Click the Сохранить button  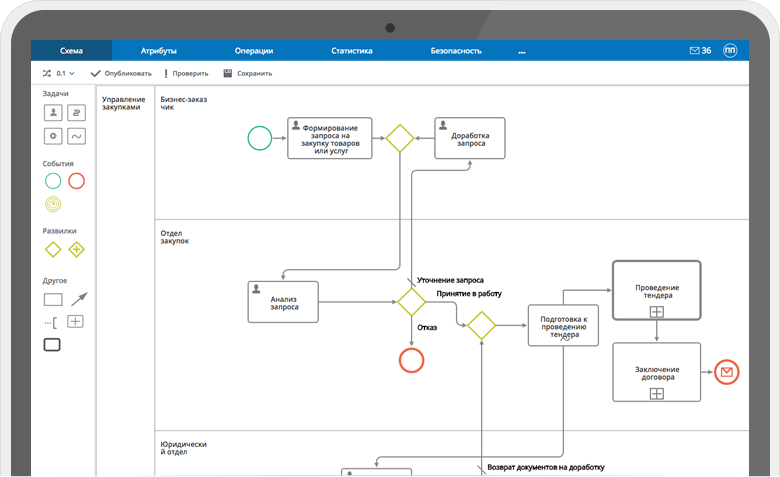247,73
